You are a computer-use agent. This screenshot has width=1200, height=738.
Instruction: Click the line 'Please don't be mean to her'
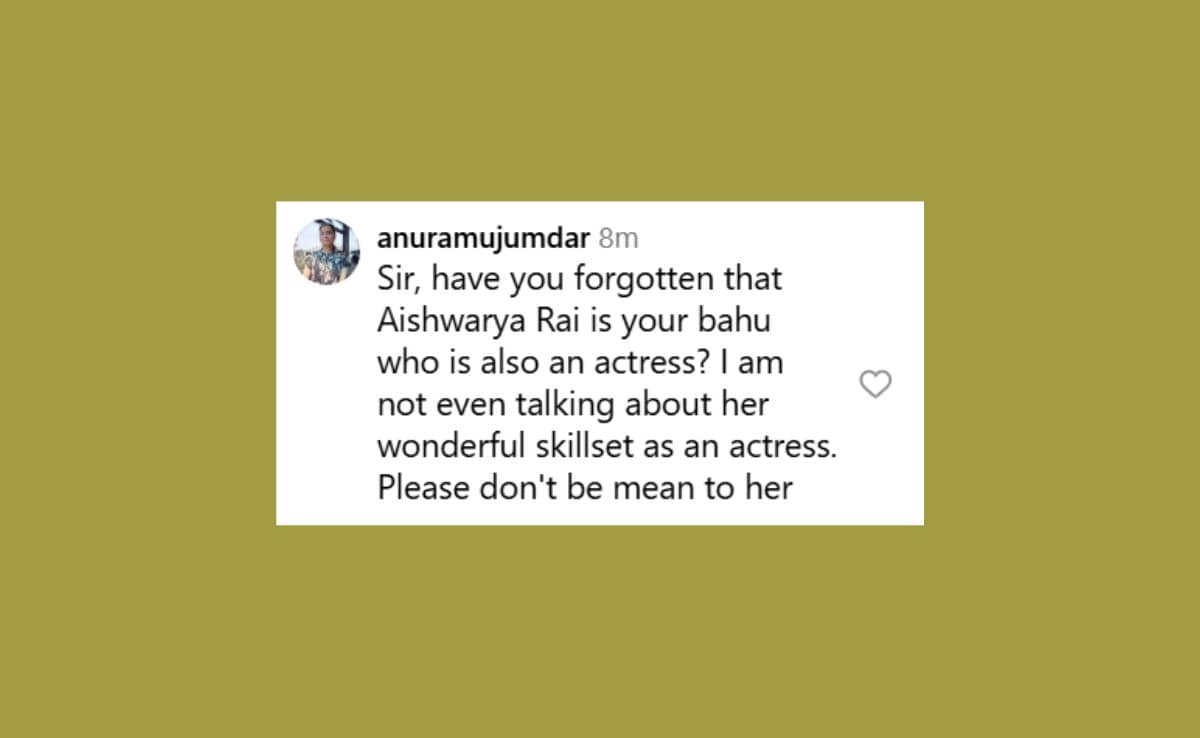click(585, 489)
